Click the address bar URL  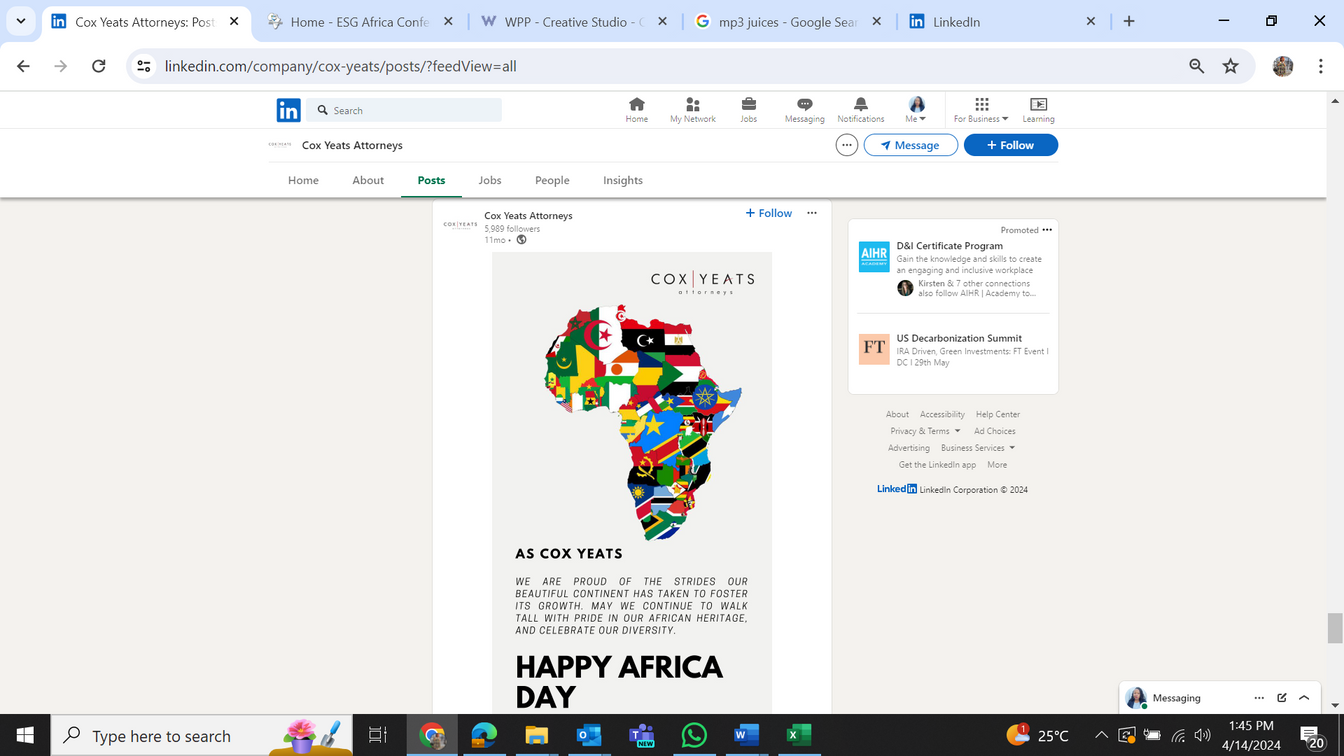point(340,66)
